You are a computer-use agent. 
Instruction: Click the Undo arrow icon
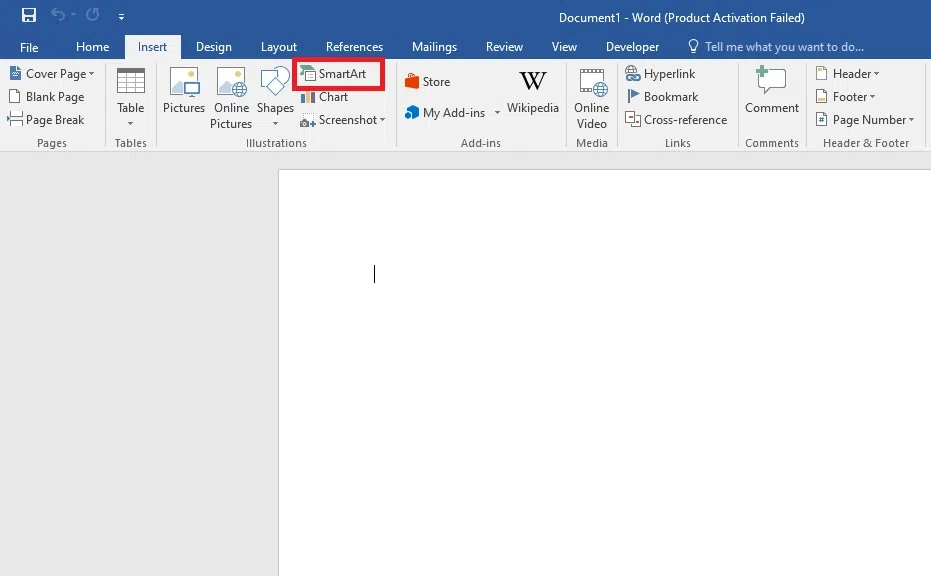(58, 15)
